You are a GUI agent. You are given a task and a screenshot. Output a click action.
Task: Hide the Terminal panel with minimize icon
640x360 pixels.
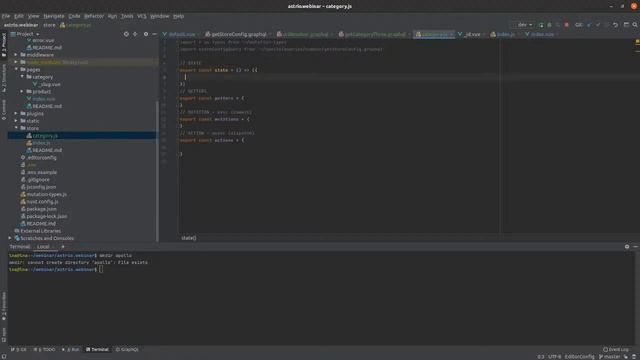636,247
